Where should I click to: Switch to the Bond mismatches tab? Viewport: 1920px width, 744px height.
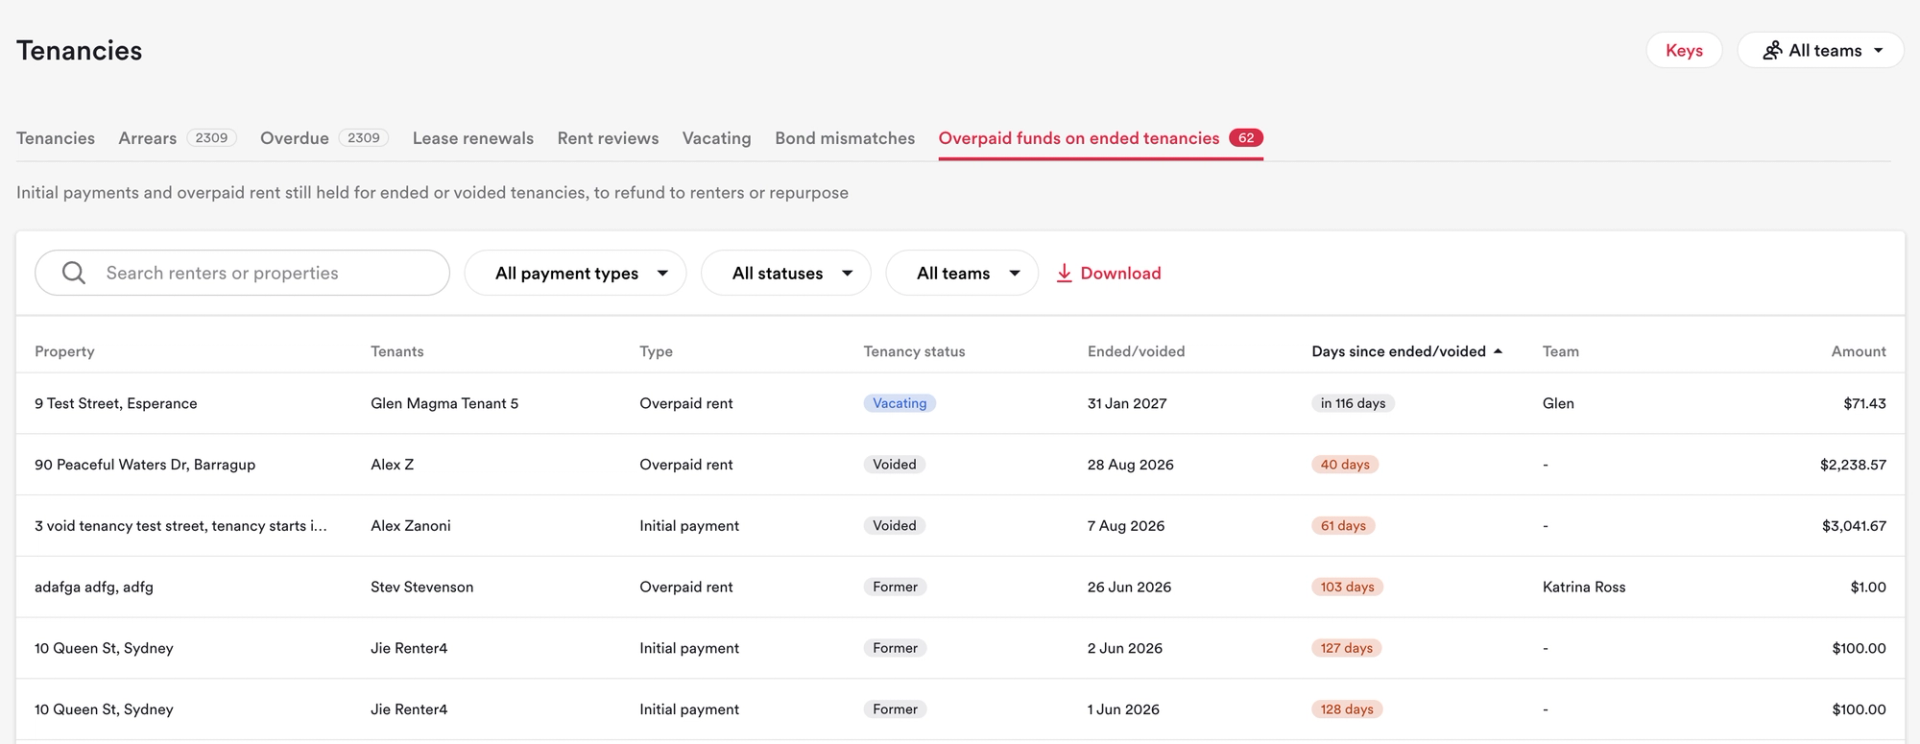[844, 138]
